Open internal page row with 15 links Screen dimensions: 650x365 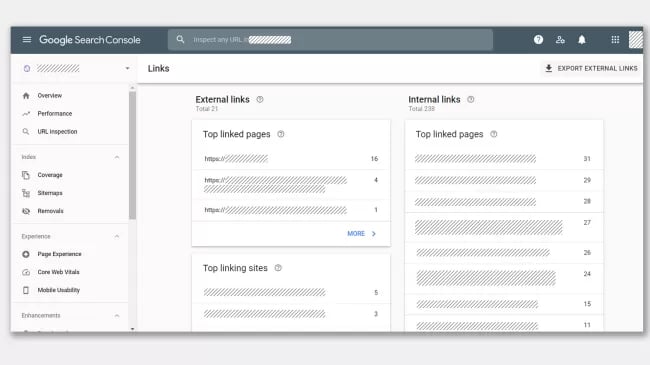(504, 304)
